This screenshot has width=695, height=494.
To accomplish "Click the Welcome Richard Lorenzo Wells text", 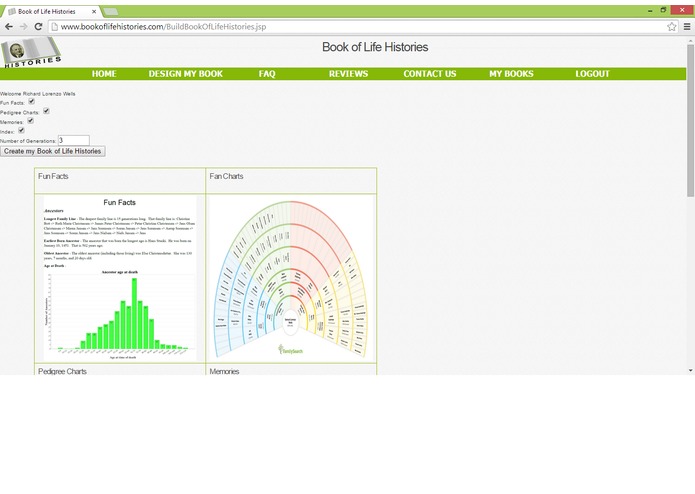I will (38, 94).
